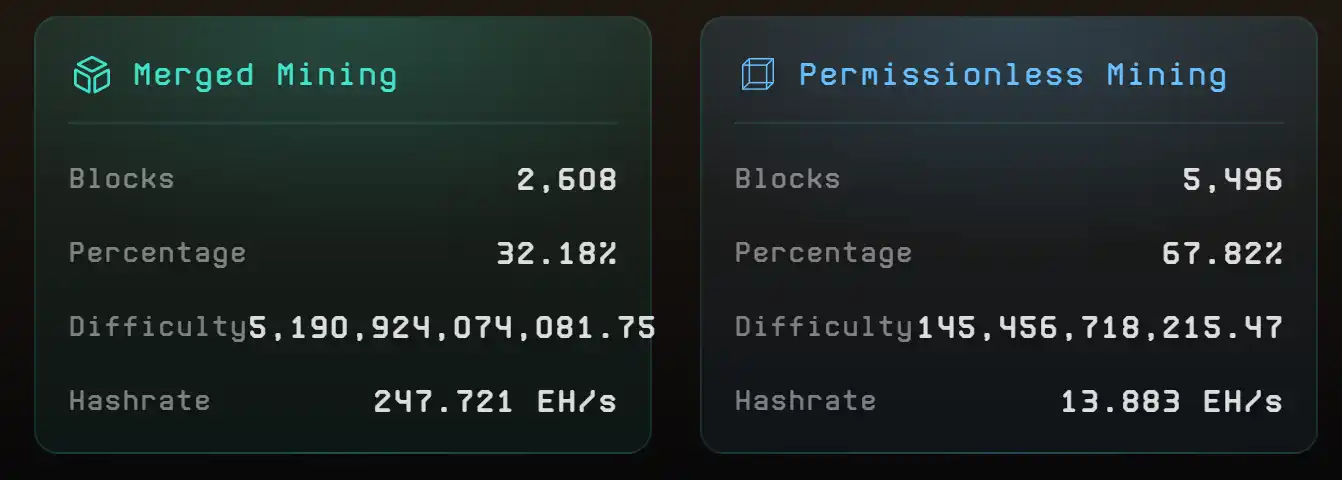Image resolution: width=1342 pixels, height=480 pixels.
Task: Click the 247.721 EH/s hashrate value
Action: (495, 401)
